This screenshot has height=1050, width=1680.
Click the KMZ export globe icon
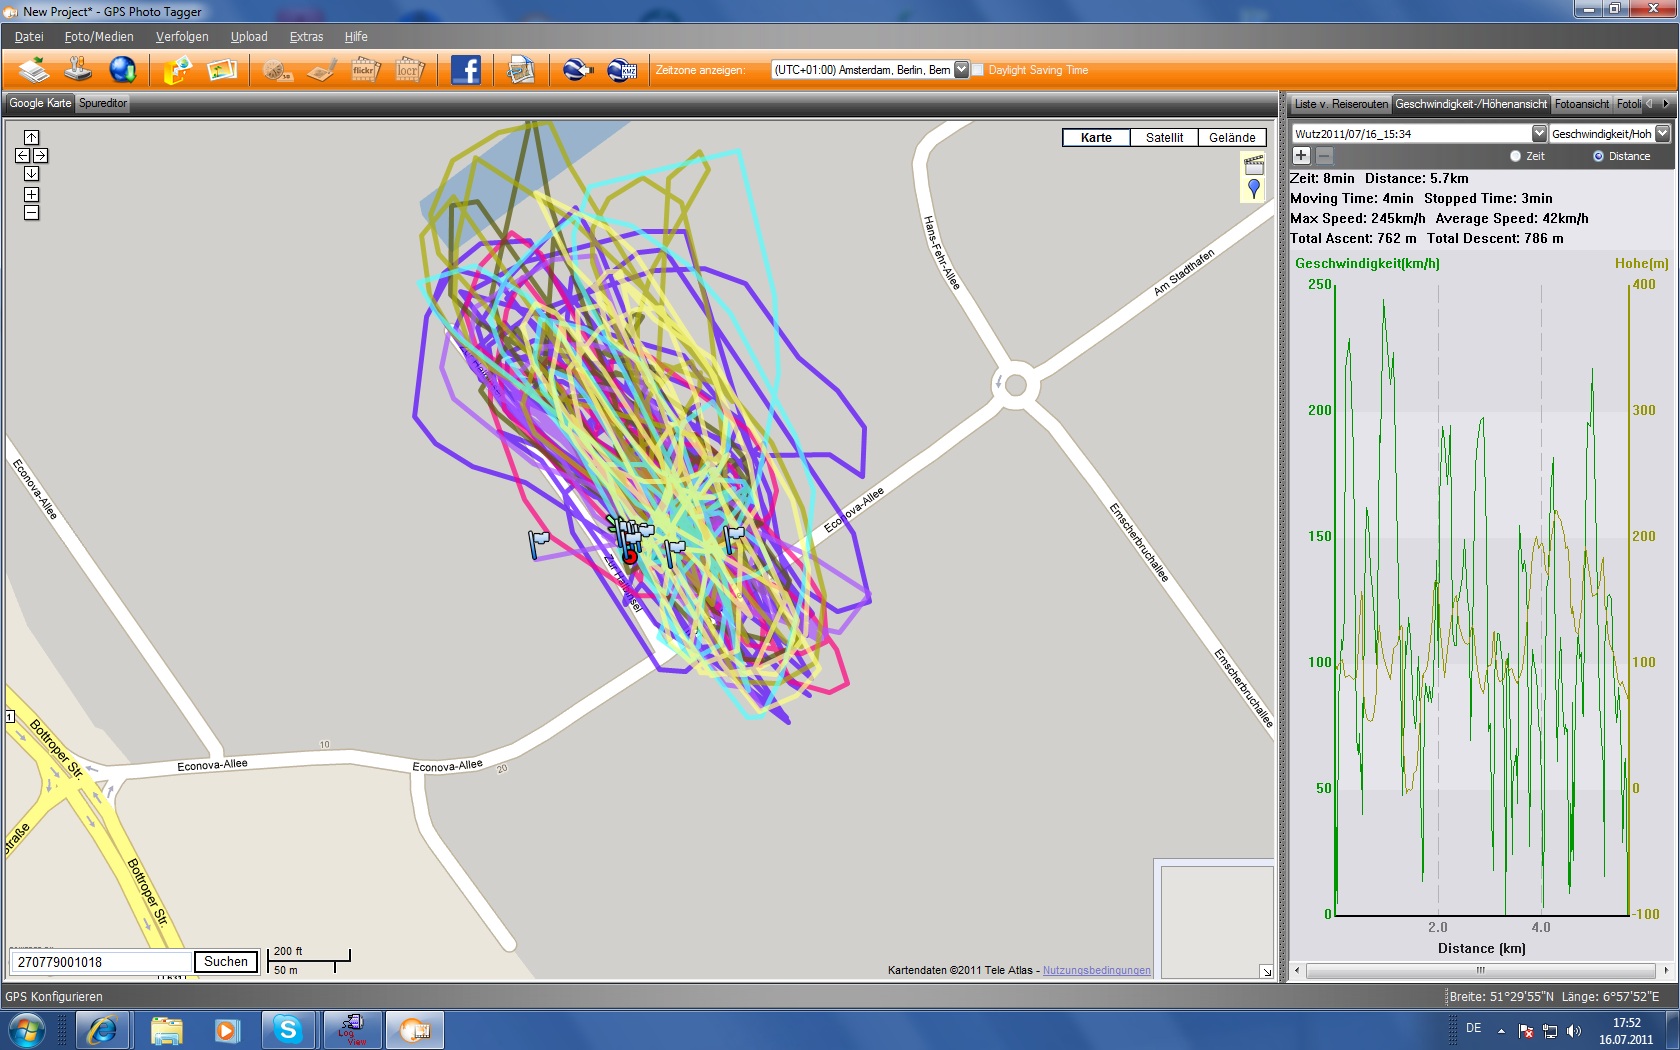coord(622,70)
